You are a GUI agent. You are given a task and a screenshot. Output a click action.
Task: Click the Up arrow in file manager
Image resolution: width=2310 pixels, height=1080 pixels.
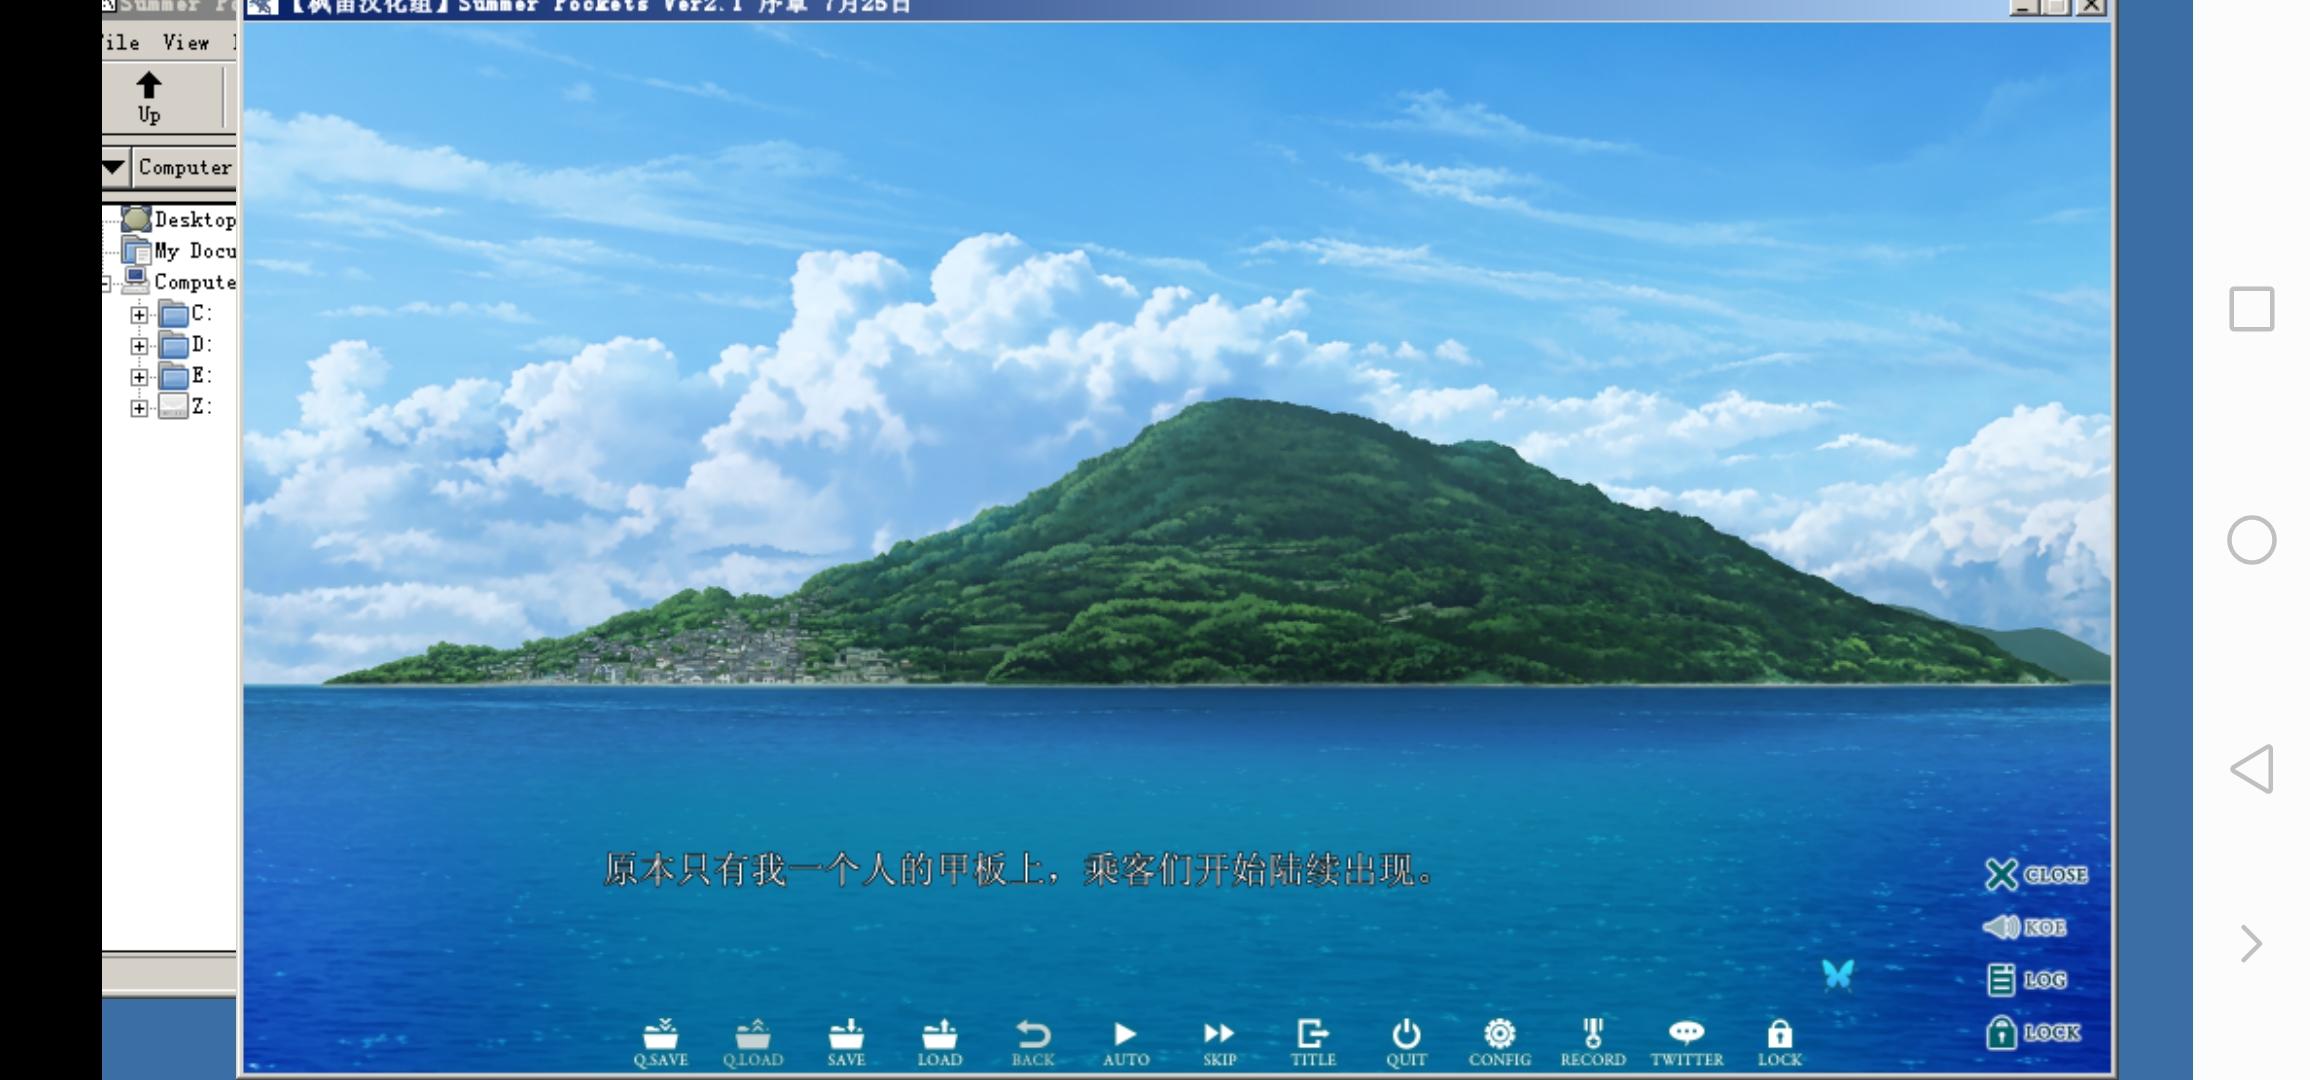click(149, 98)
